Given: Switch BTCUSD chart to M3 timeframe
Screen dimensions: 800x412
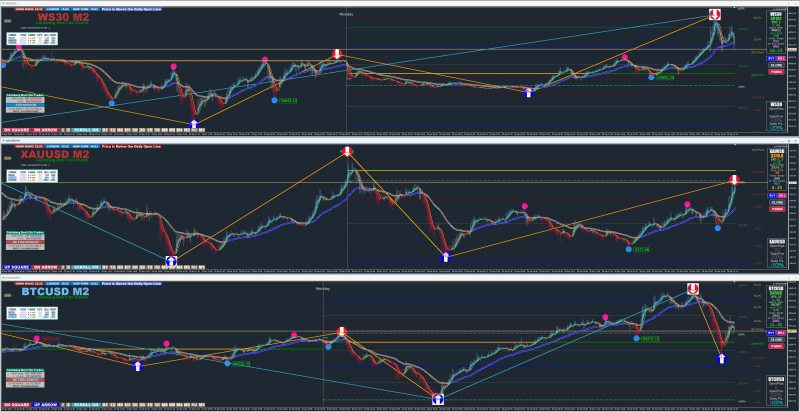Looking at the screenshot, I should [187, 403].
